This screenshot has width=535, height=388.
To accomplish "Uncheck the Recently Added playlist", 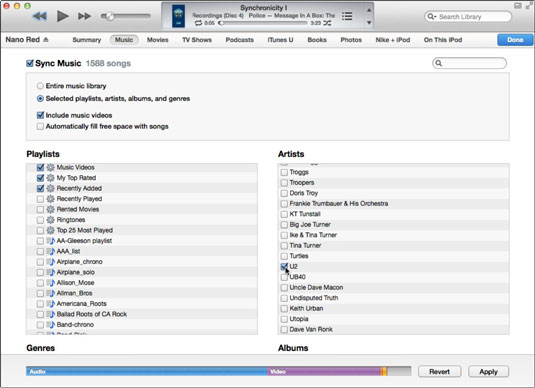I will coord(40,188).
